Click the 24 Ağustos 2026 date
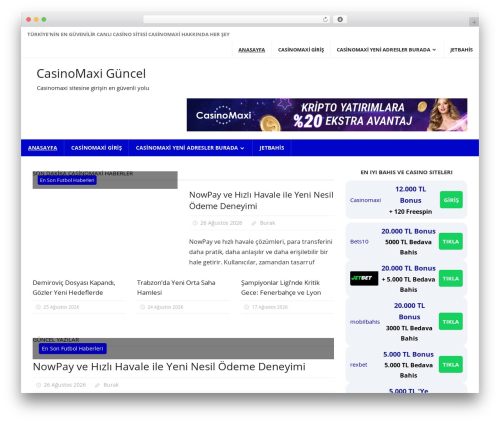This screenshot has height=423, width=500. click(165, 307)
